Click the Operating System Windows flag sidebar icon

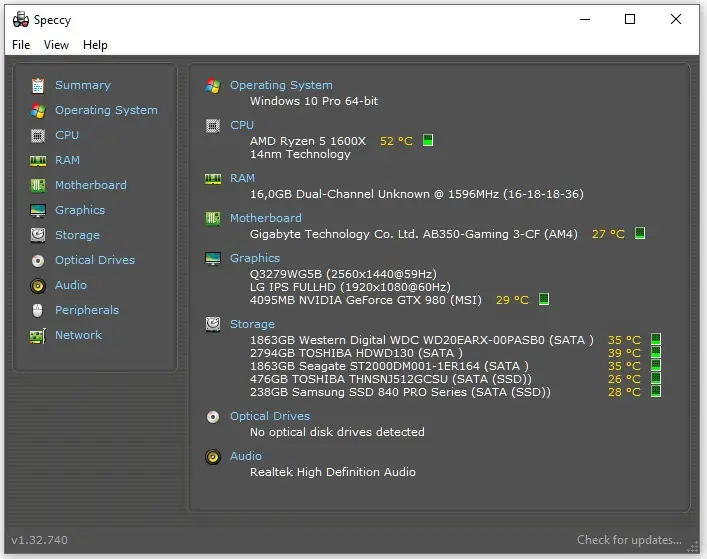tap(38, 110)
